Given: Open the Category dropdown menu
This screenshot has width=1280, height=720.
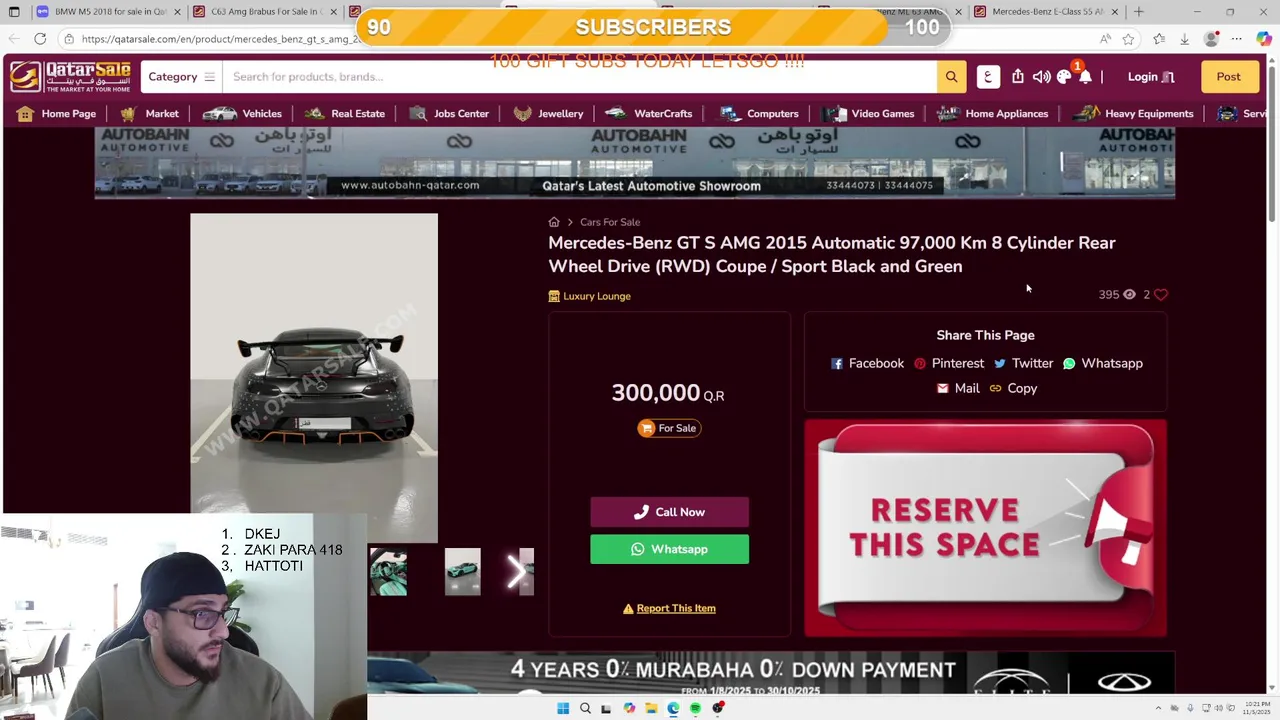Looking at the screenshot, I should 181,77.
